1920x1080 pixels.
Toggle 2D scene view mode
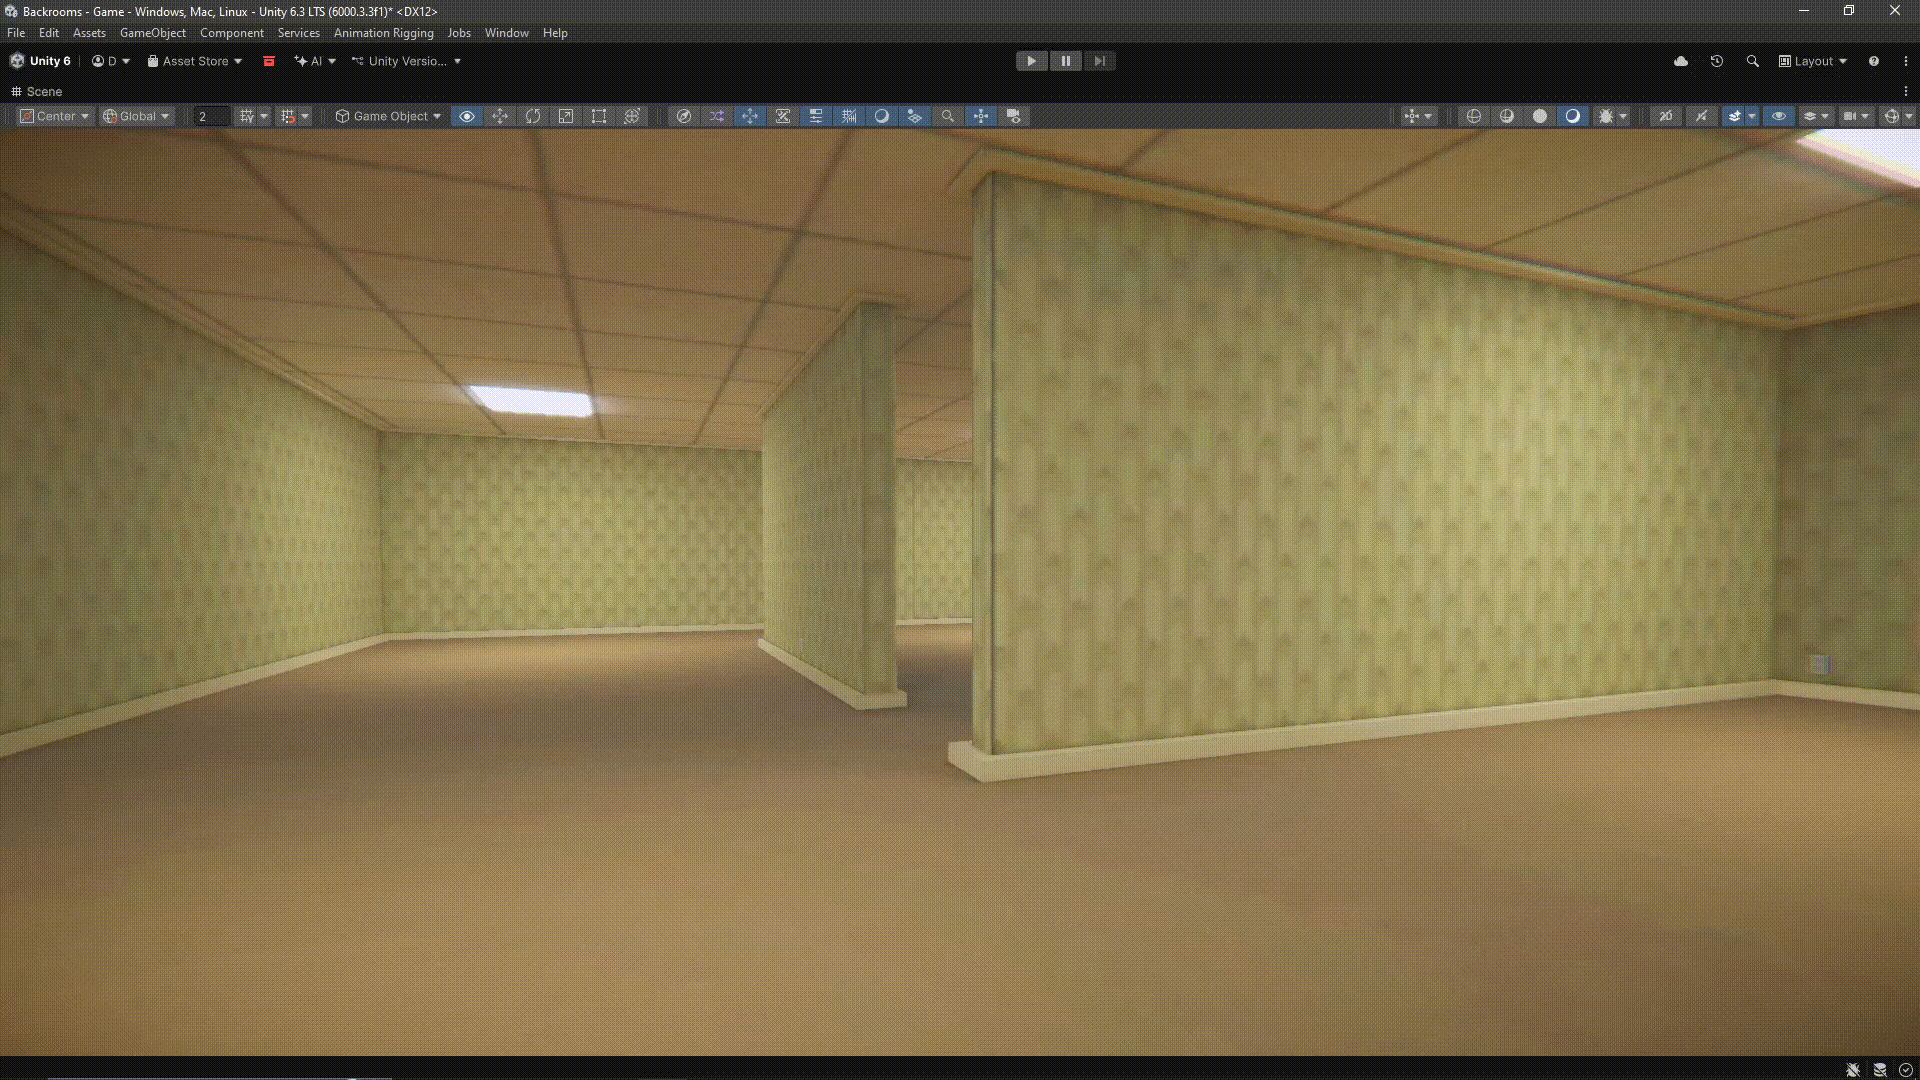pos(1666,116)
